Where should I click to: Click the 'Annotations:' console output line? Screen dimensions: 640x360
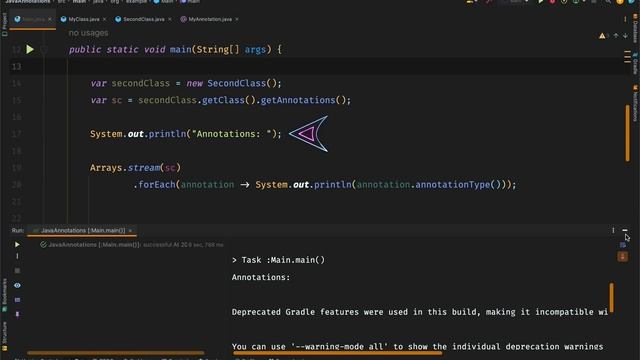click(261, 278)
